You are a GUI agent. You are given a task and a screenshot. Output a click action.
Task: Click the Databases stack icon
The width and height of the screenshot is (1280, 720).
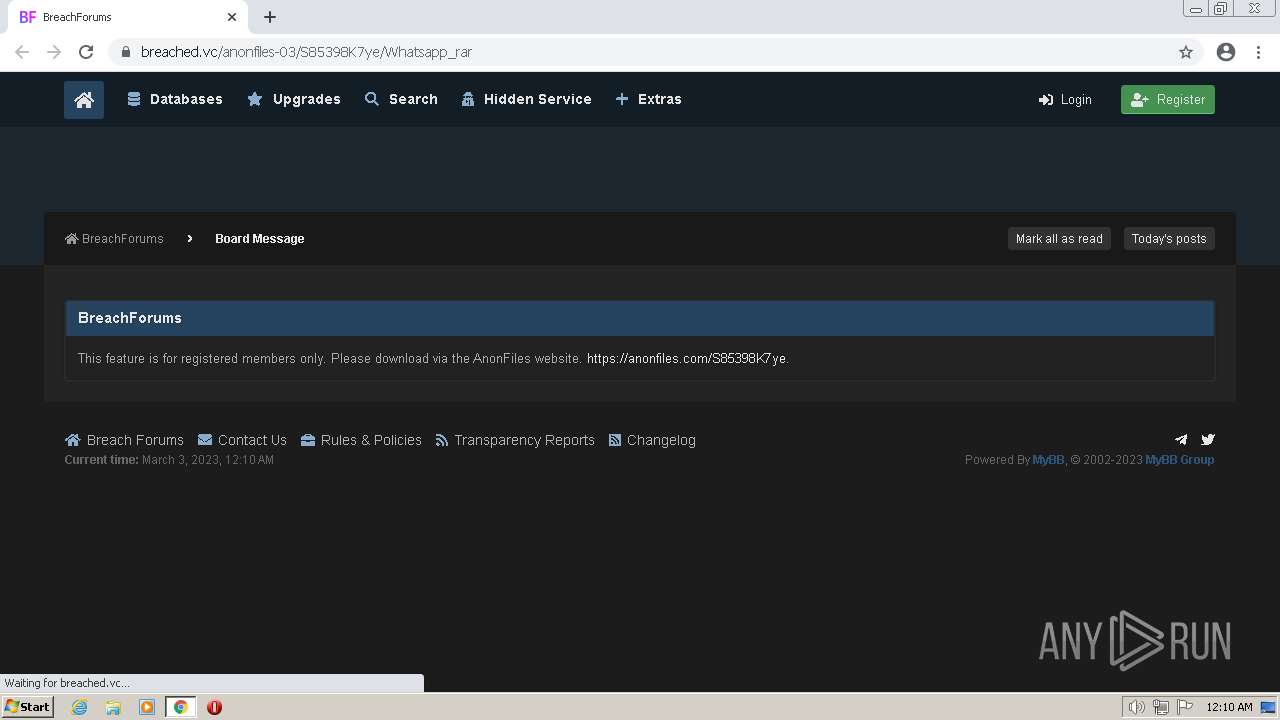coord(134,99)
